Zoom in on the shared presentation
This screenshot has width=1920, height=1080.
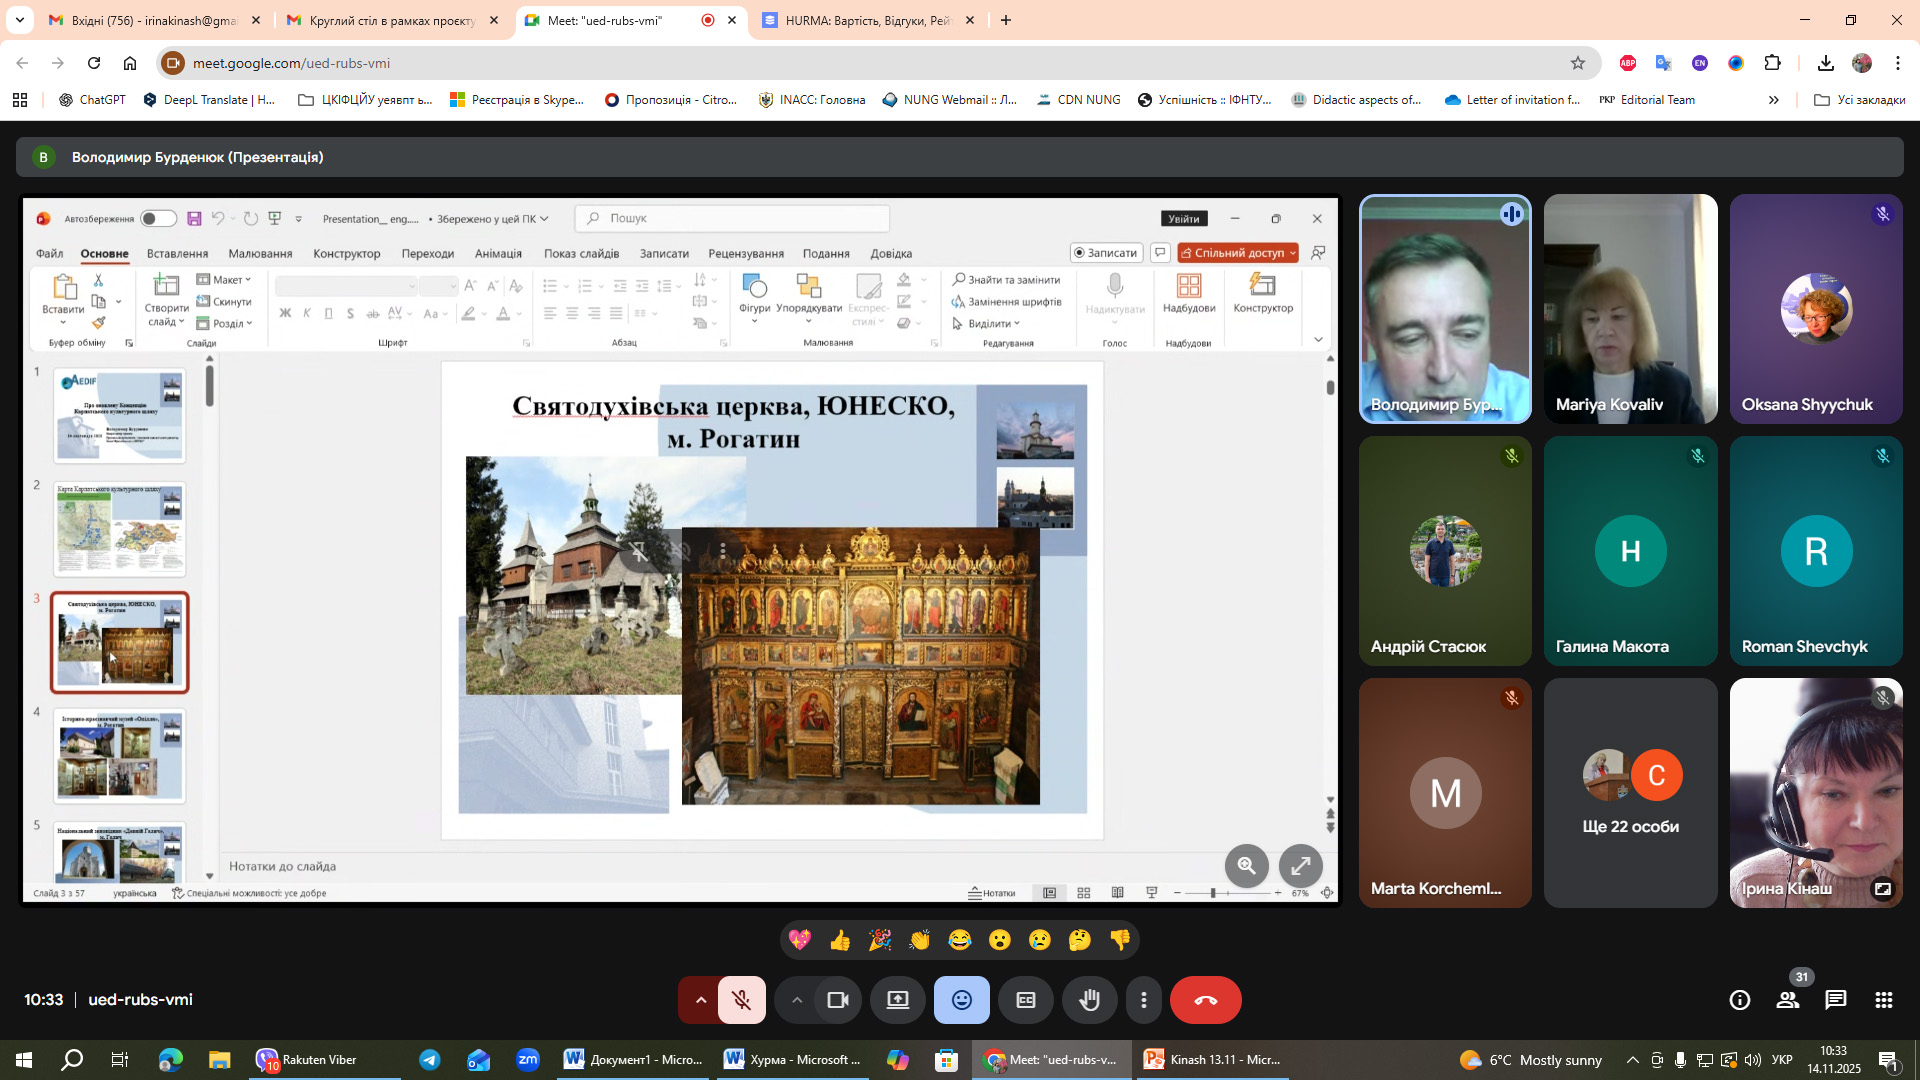(x=1246, y=866)
